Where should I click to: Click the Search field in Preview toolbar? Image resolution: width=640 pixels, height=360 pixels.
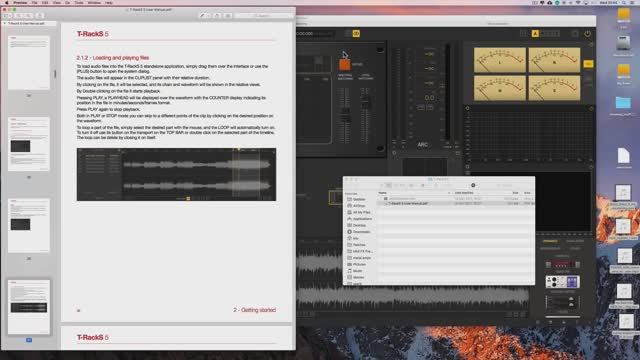[x=264, y=16]
